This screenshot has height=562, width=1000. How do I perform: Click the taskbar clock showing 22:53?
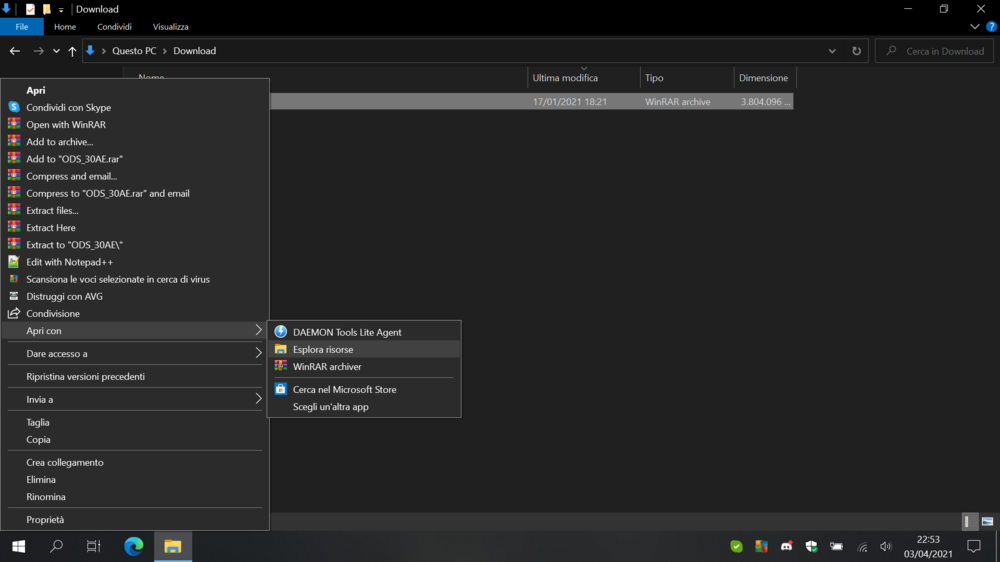[928, 547]
